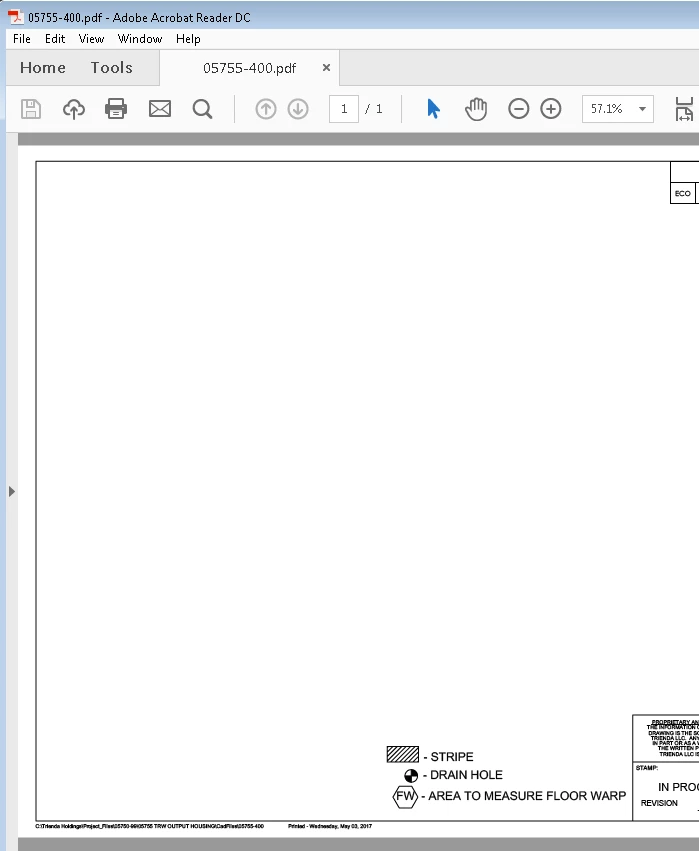Open the Find text magnifier
Screen dimensions: 699x851
click(x=202, y=109)
